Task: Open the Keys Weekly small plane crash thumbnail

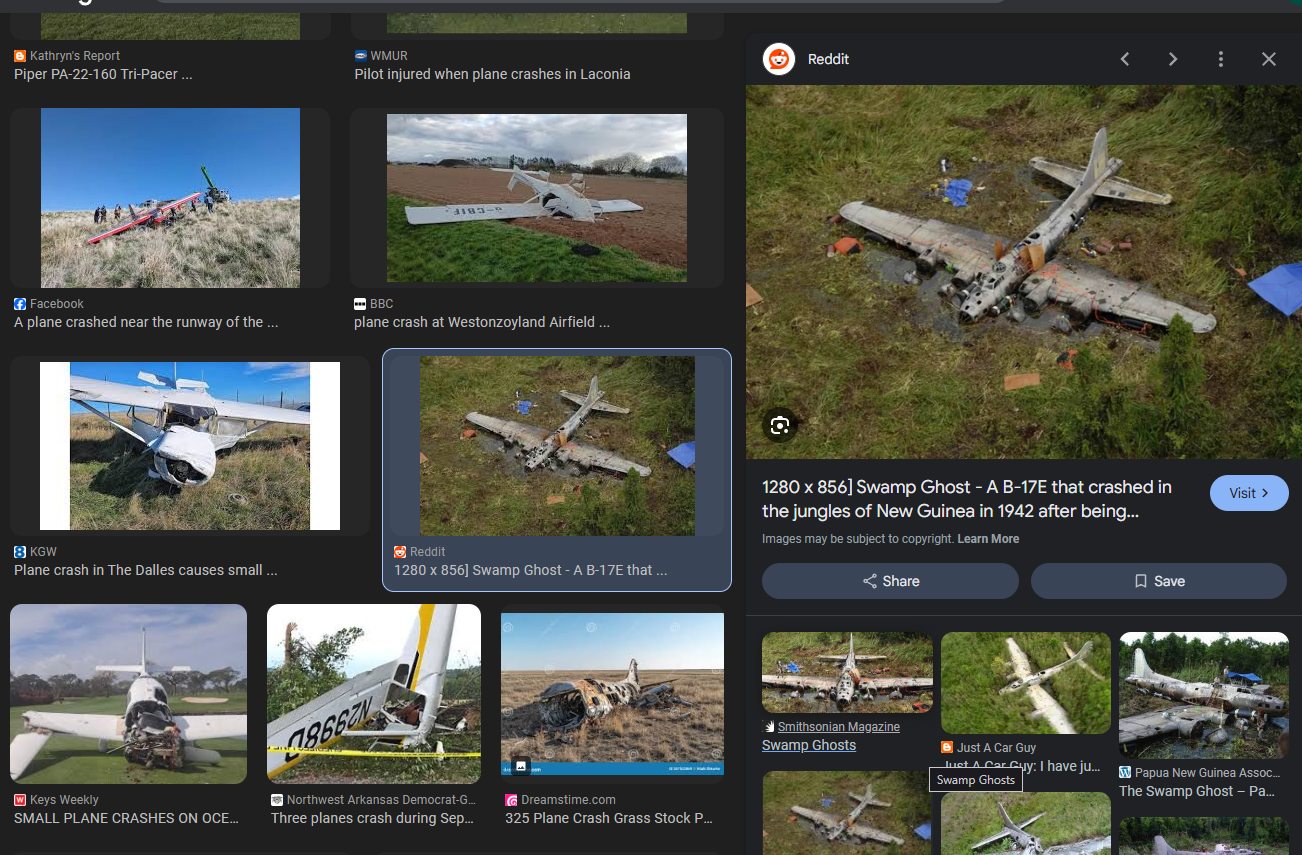Action: tap(128, 694)
